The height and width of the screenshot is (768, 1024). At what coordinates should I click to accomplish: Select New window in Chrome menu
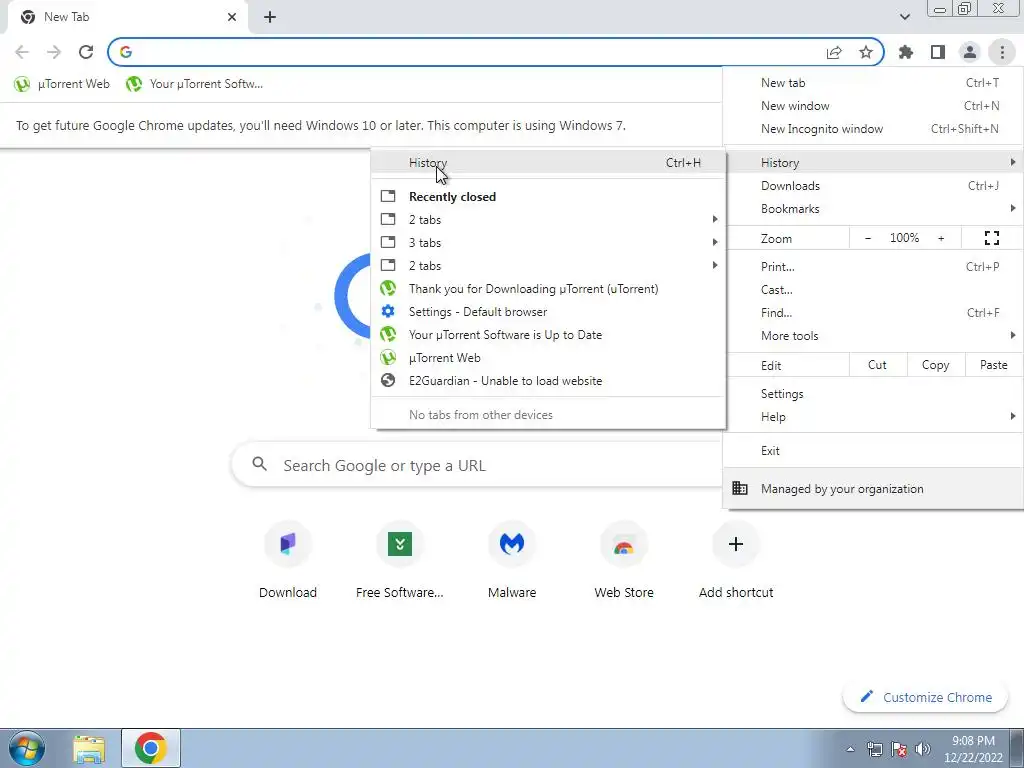[x=873, y=106]
